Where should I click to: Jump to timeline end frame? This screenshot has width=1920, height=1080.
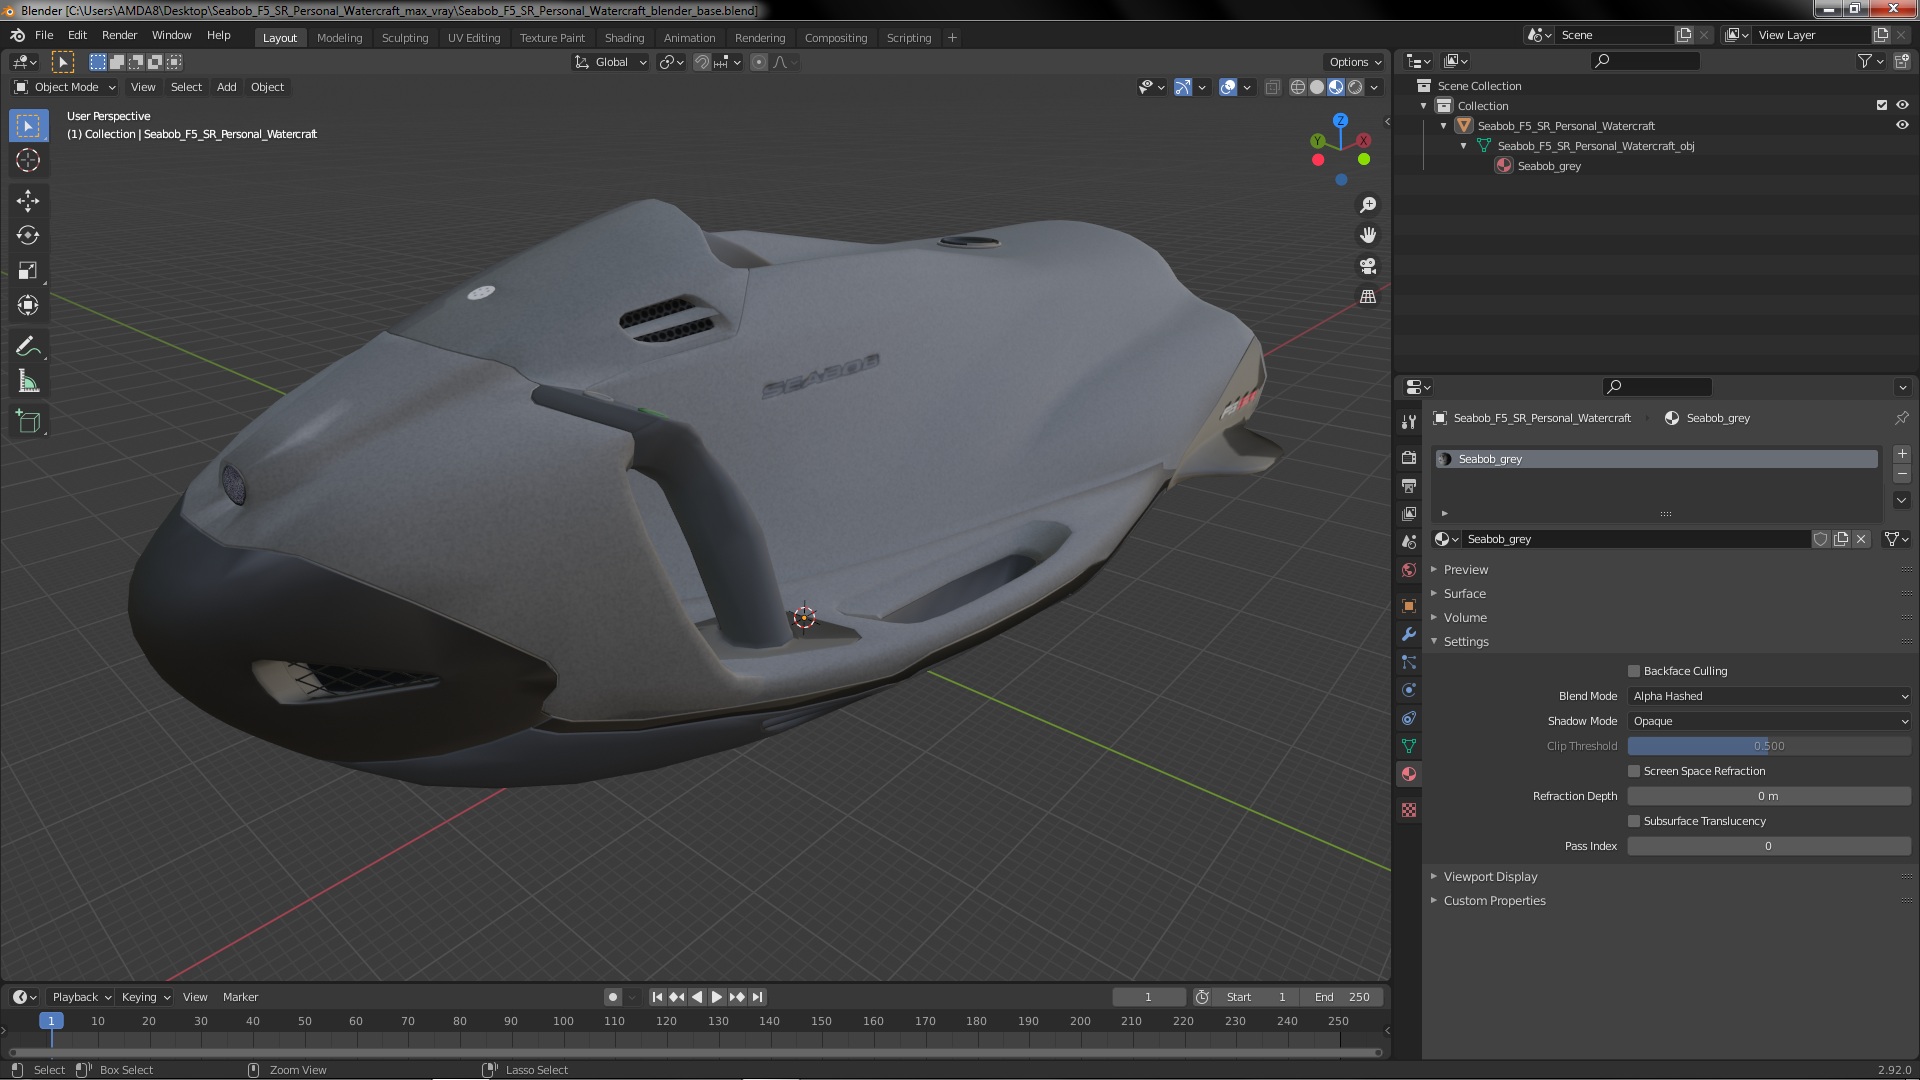758,997
